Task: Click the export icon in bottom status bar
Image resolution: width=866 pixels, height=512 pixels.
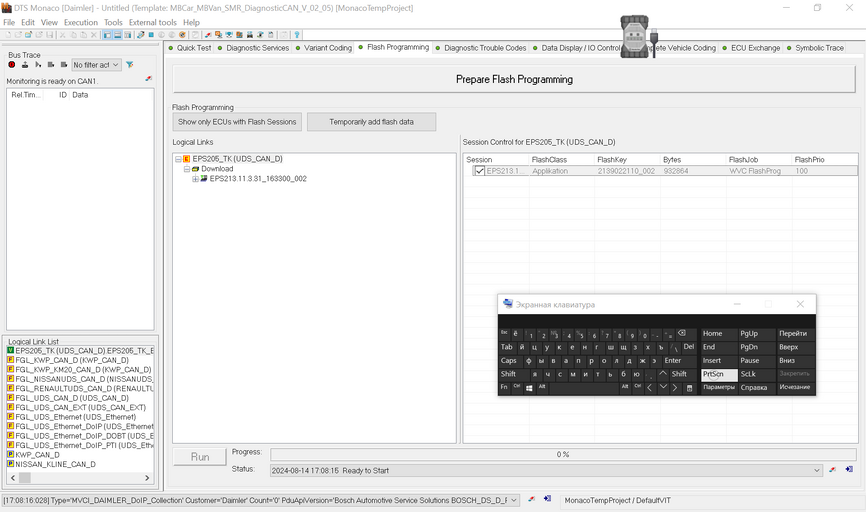Action: [547, 499]
